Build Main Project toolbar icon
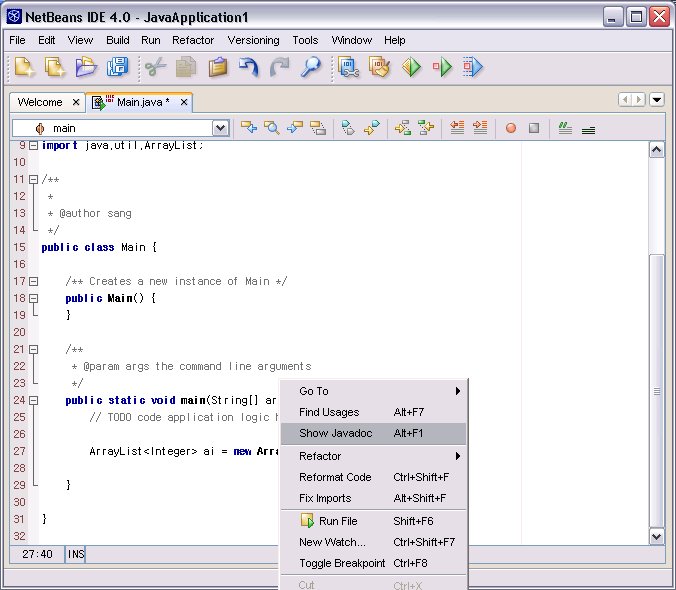 tap(348, 67)
